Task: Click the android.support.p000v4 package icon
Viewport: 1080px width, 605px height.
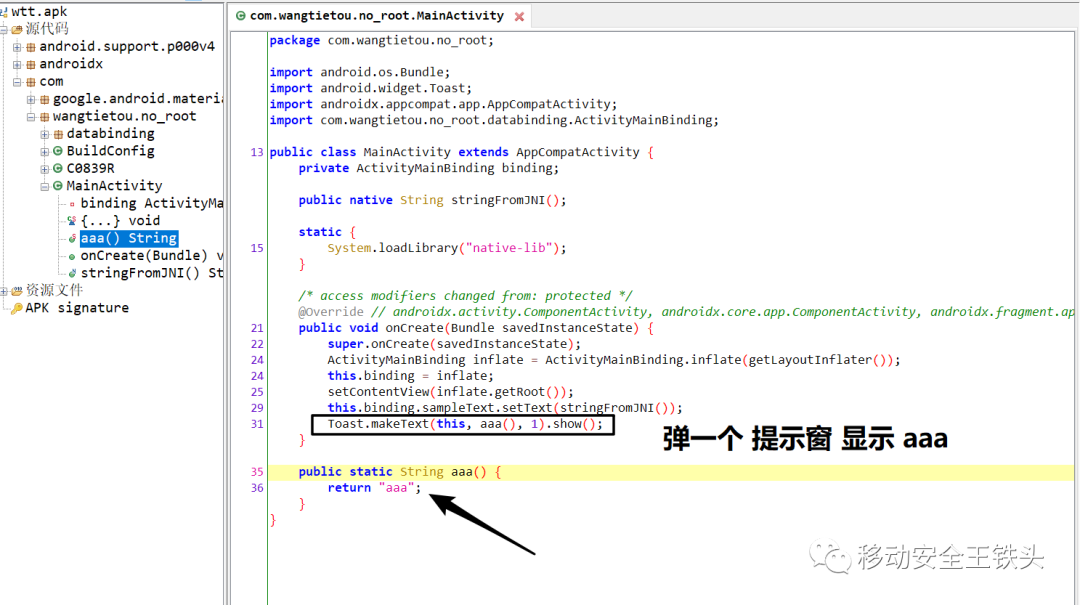Action: (30, 47)
